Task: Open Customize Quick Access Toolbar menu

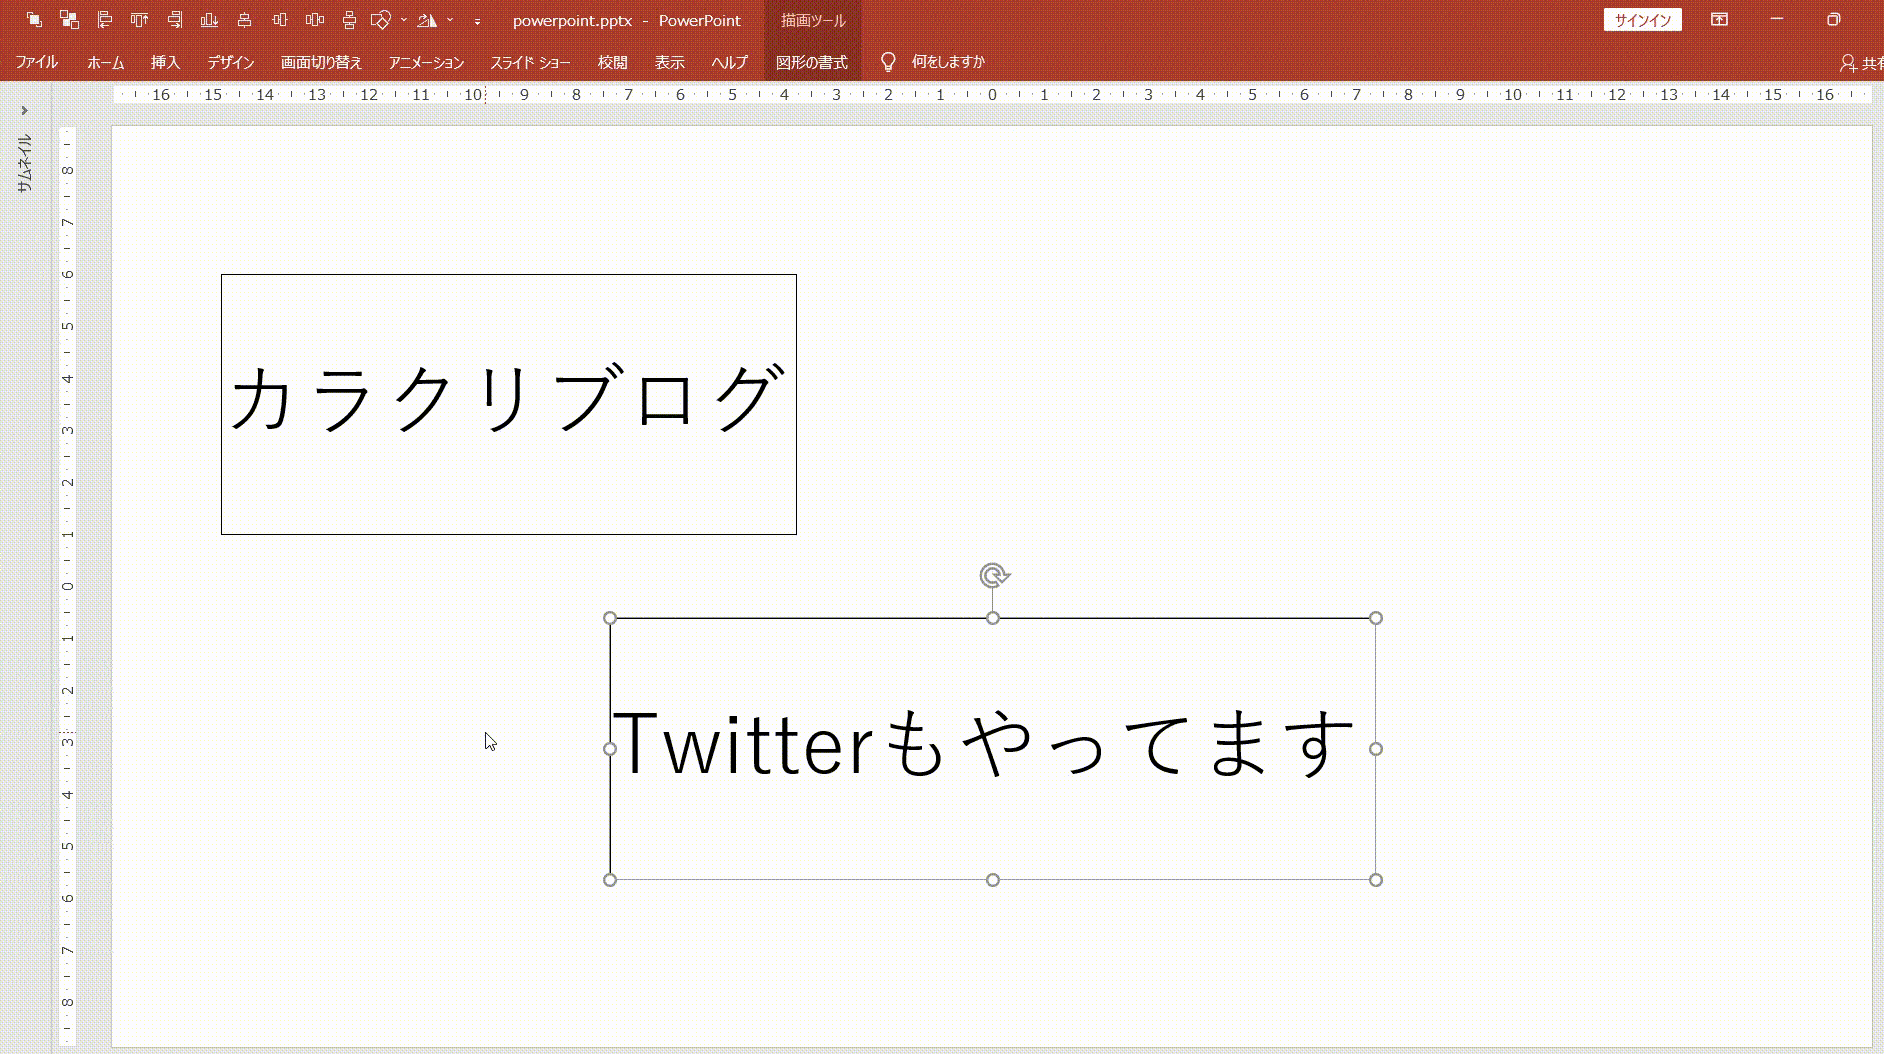Action: pos(477,21)
